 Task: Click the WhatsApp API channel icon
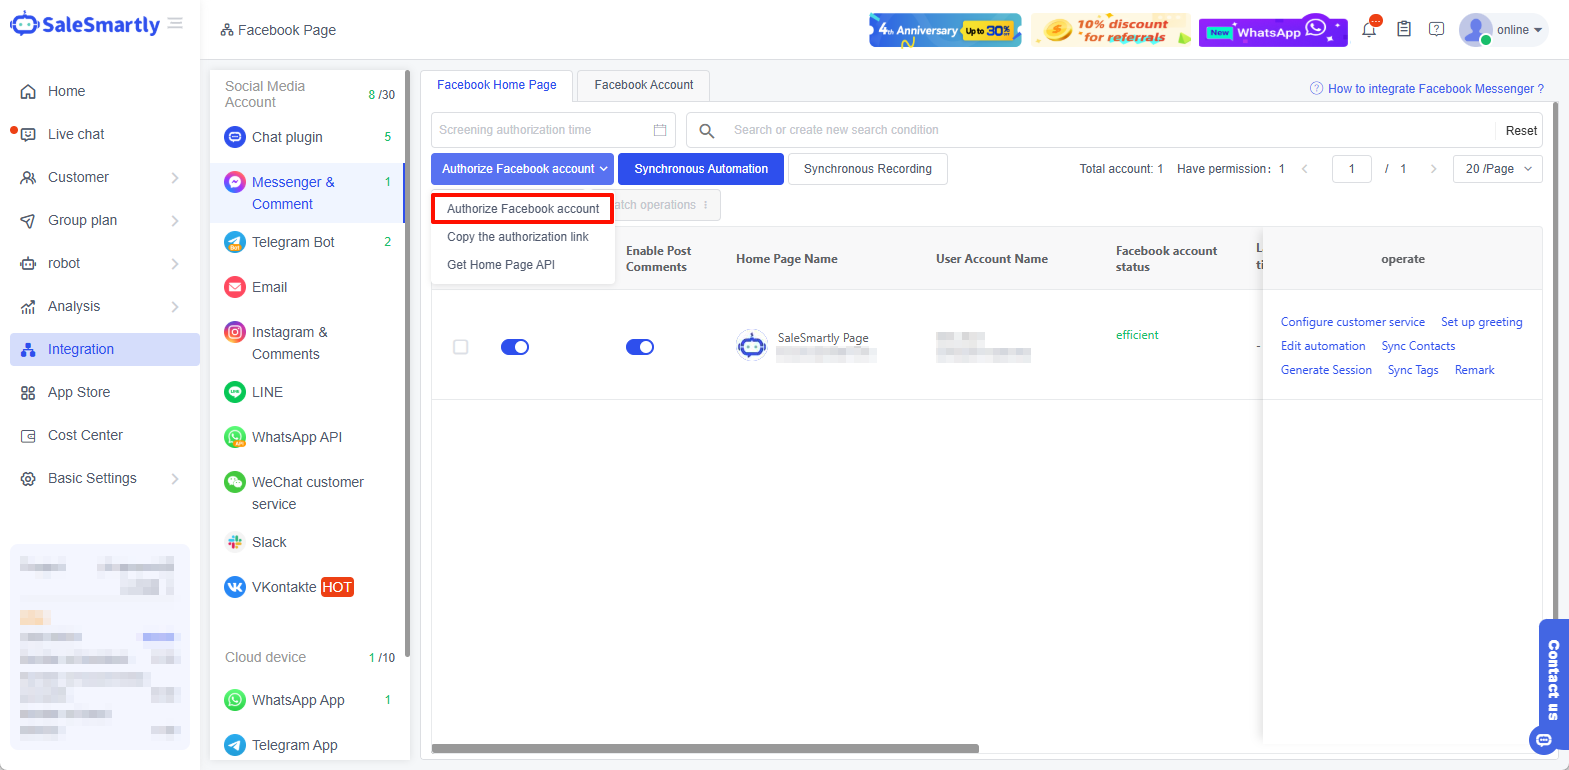click(x=235, y=437)
